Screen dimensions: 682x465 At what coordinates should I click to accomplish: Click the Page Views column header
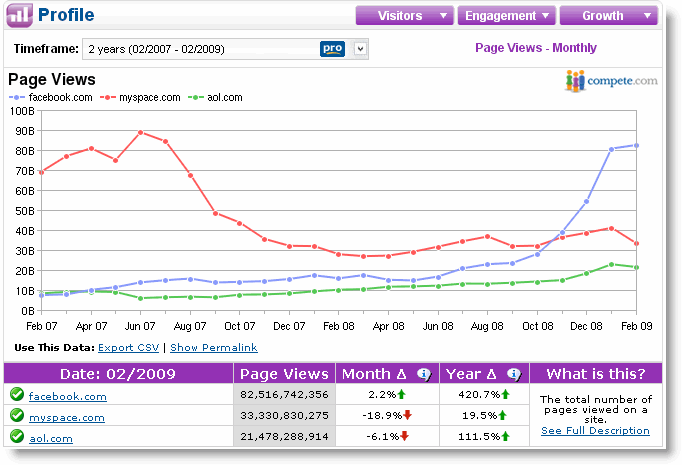284,374
